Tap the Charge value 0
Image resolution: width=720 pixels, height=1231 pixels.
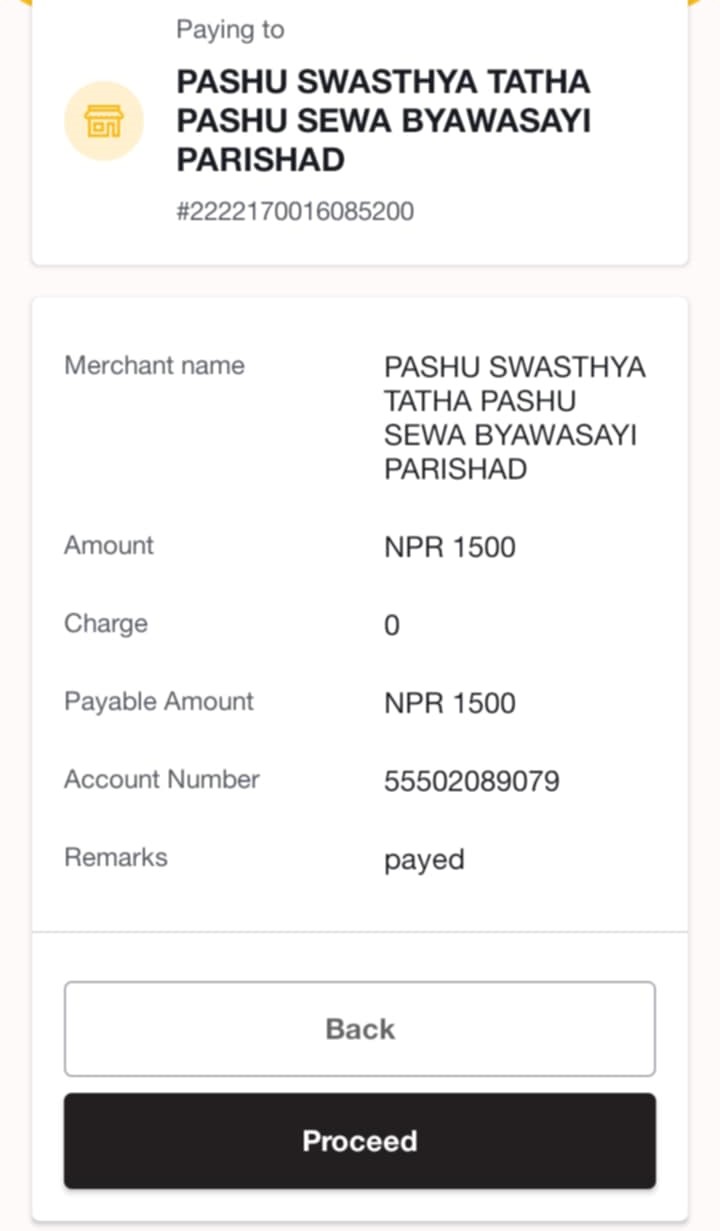point(392,625)
